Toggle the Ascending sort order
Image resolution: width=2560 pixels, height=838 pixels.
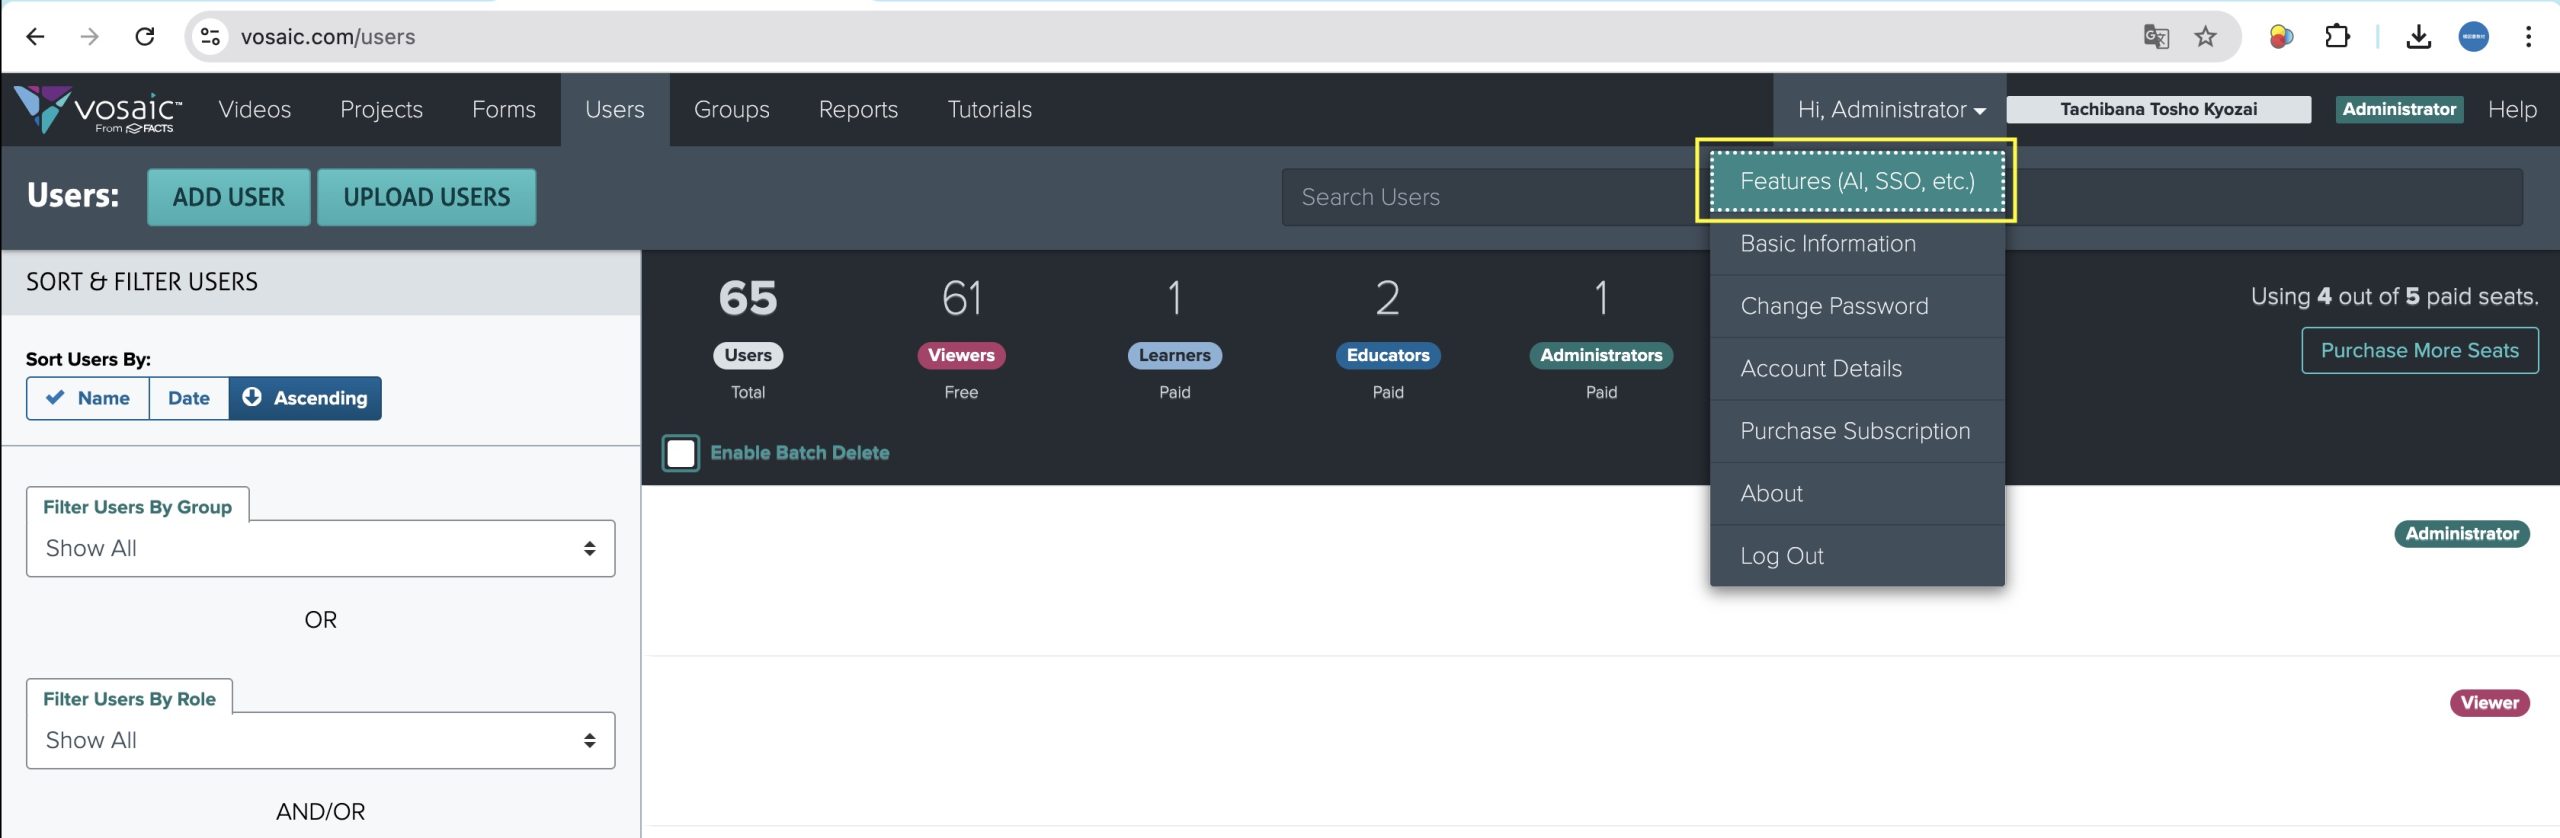click(x=305, y=398)
